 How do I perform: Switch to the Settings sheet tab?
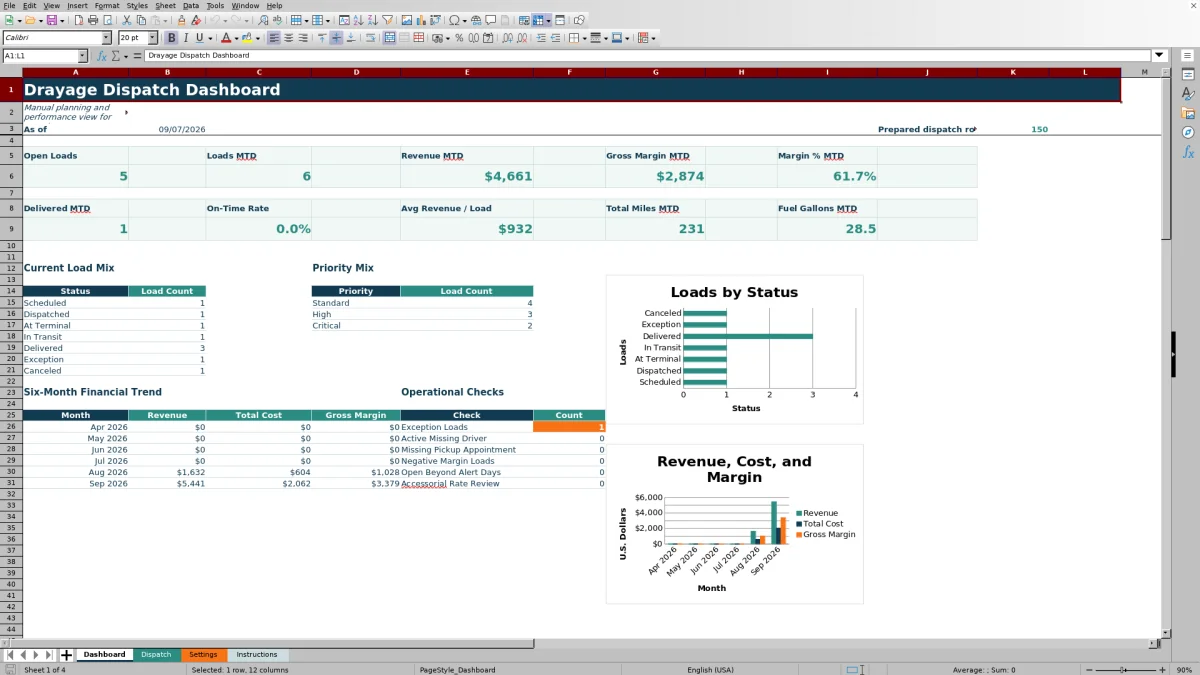(x=203, y=655)
